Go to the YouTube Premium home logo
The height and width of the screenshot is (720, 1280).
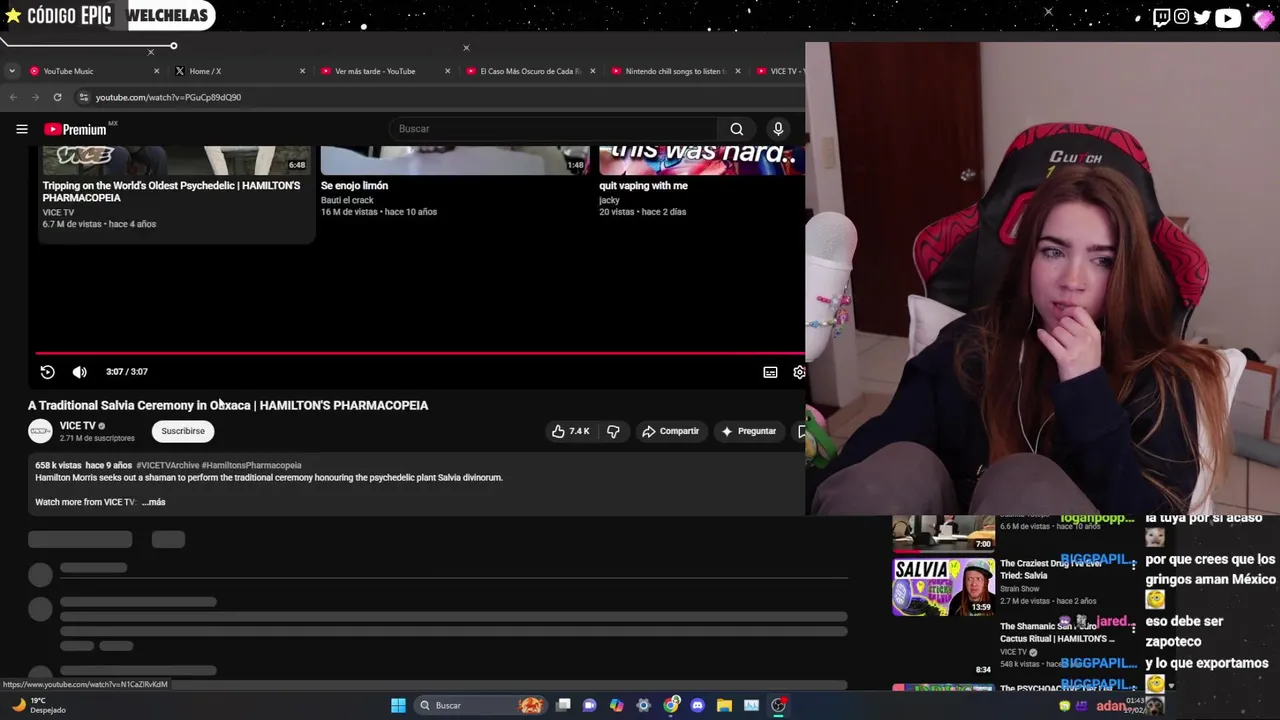point(76,129)
